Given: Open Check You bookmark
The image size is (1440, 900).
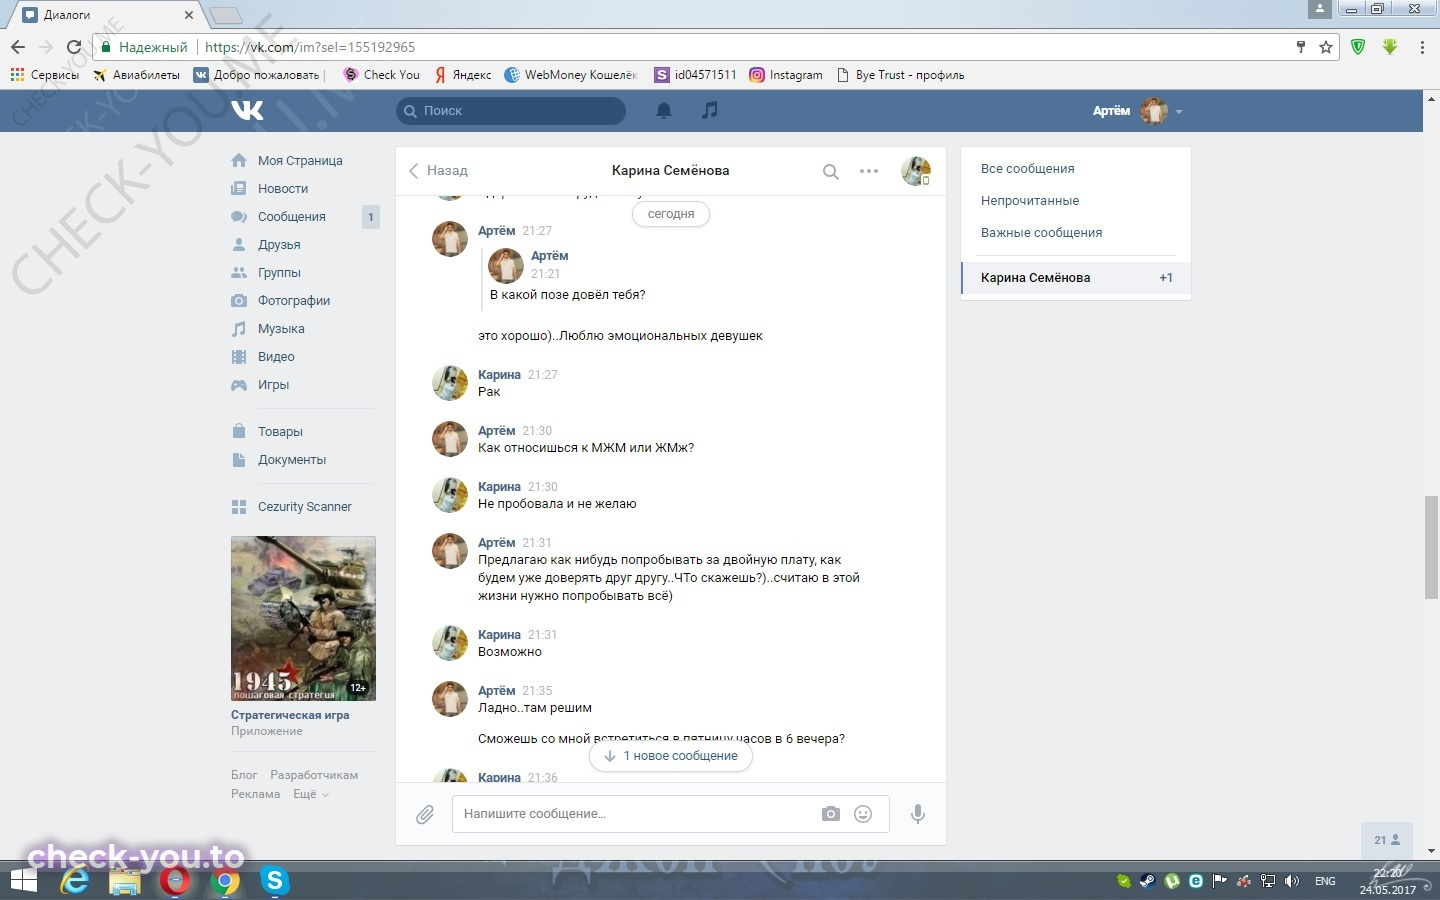Looking at the screenshot, I should tap(381, 75).
